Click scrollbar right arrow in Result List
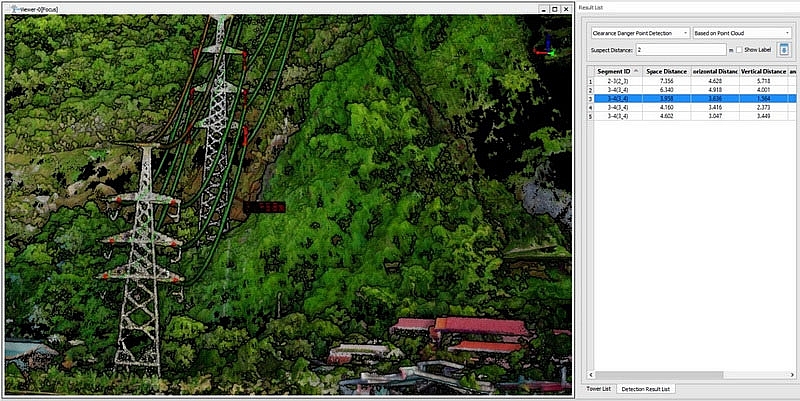Image resolution: width=800 pixels, height=401 pixels. [793, 375]
